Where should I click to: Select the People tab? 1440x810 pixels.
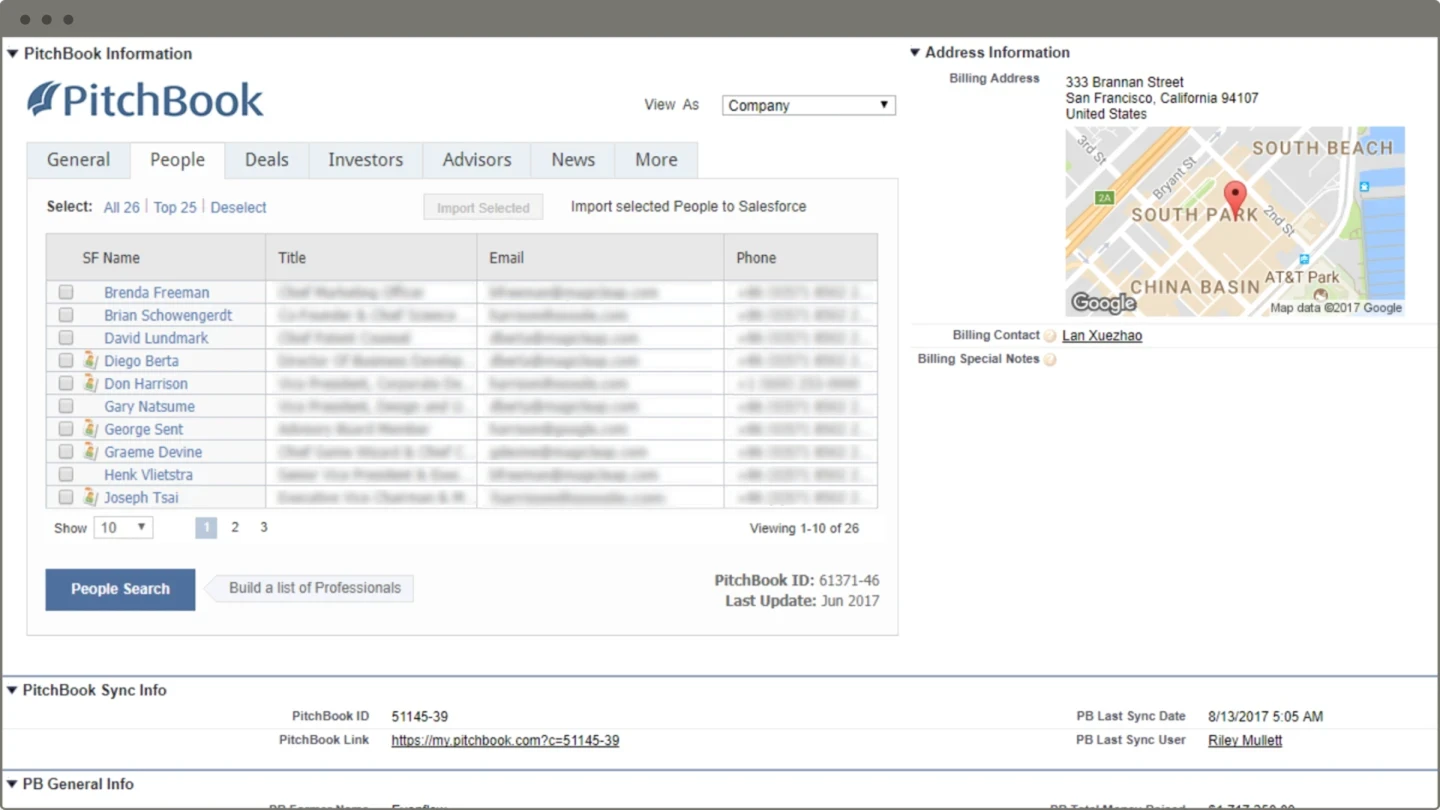177,160
